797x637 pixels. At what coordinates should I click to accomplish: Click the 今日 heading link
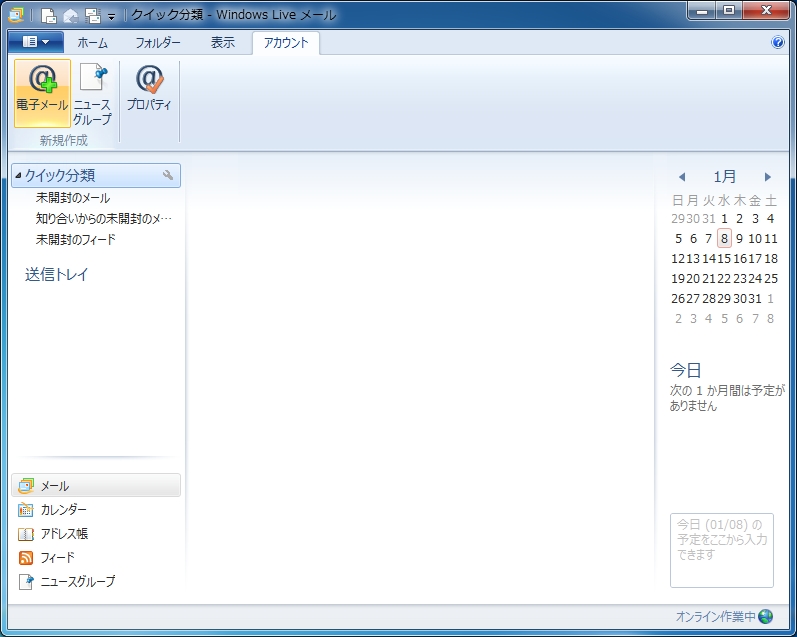coord(686,370)
